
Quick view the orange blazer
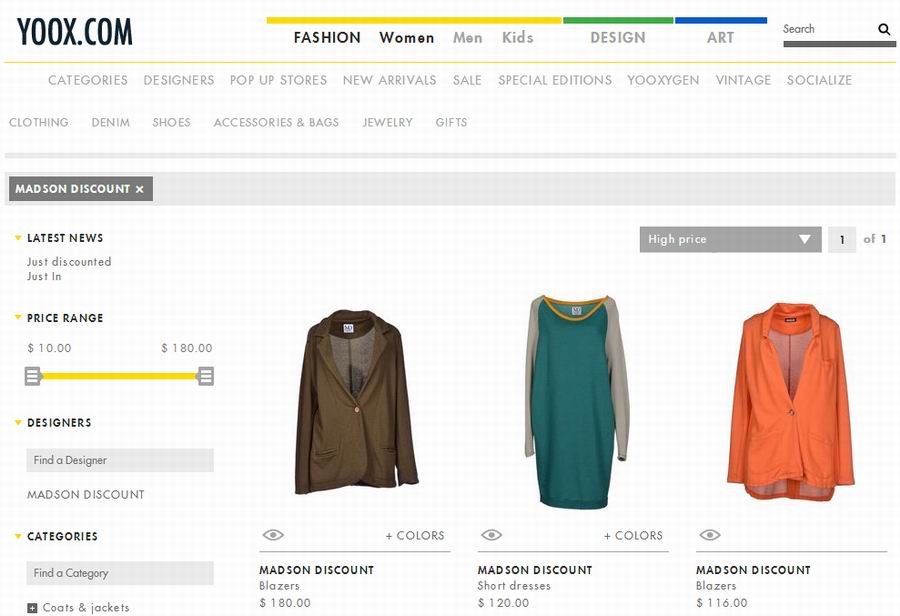click(x=709, y=535)
